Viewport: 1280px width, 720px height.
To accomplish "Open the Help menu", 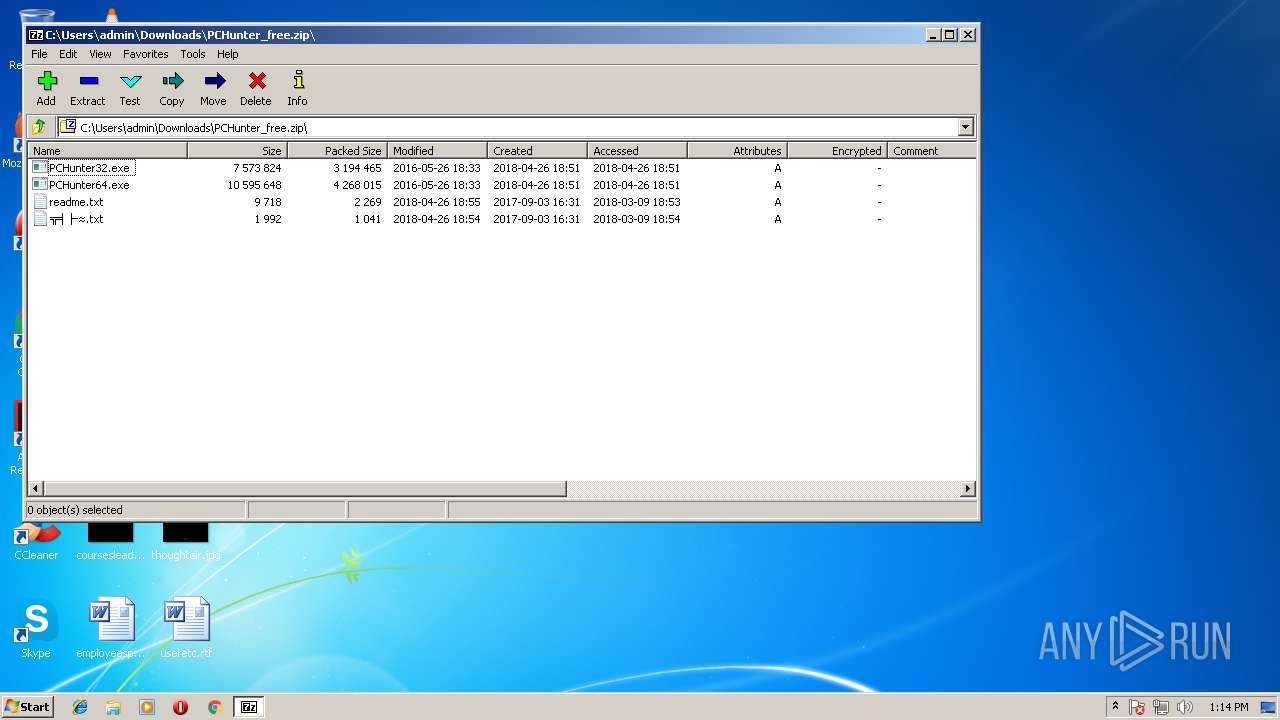I will (228, 54).
